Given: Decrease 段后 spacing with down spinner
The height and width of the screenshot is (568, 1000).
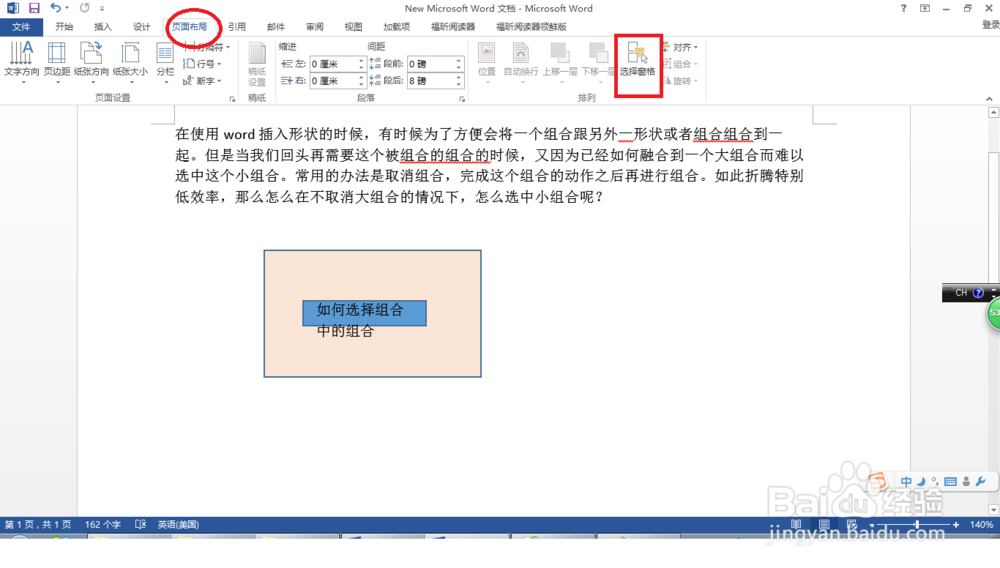Looking at the screenshot, I should 459,85.
